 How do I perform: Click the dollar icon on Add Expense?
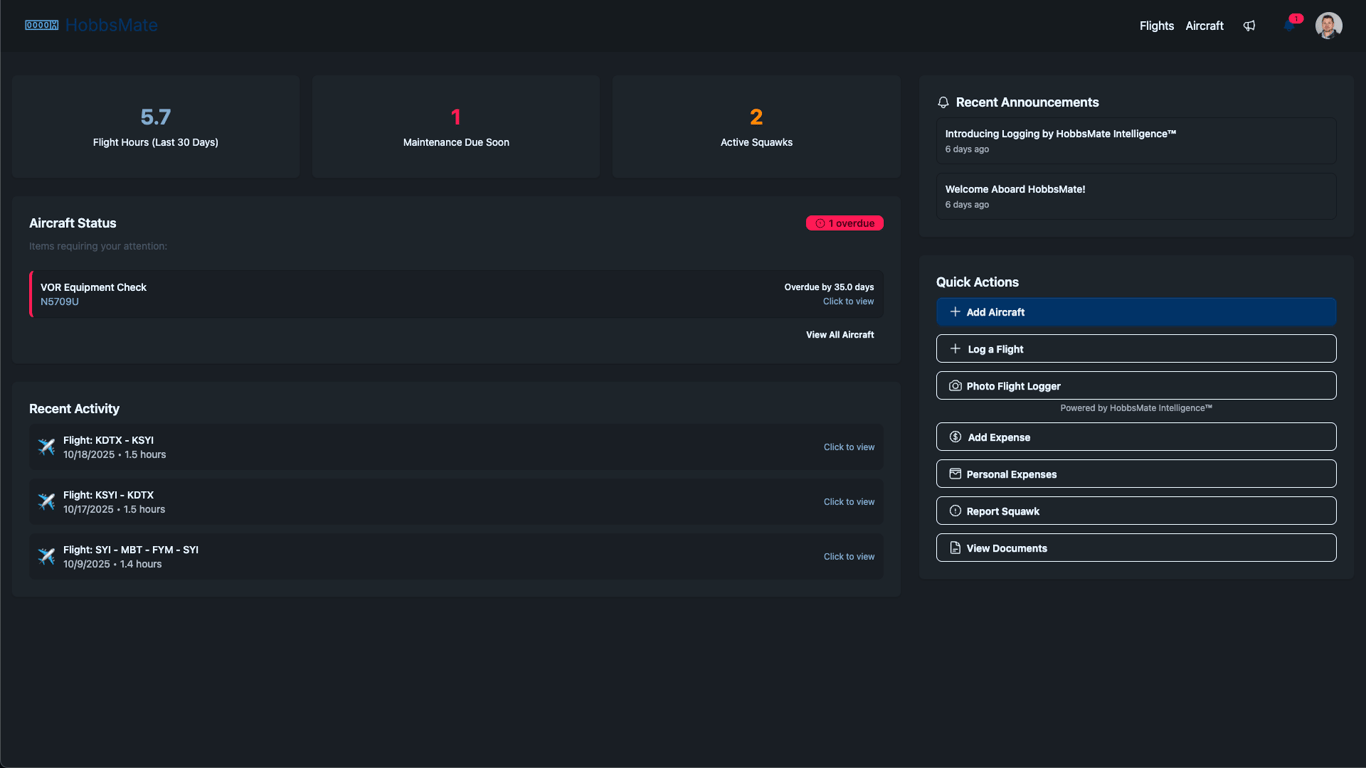[955, 437]
